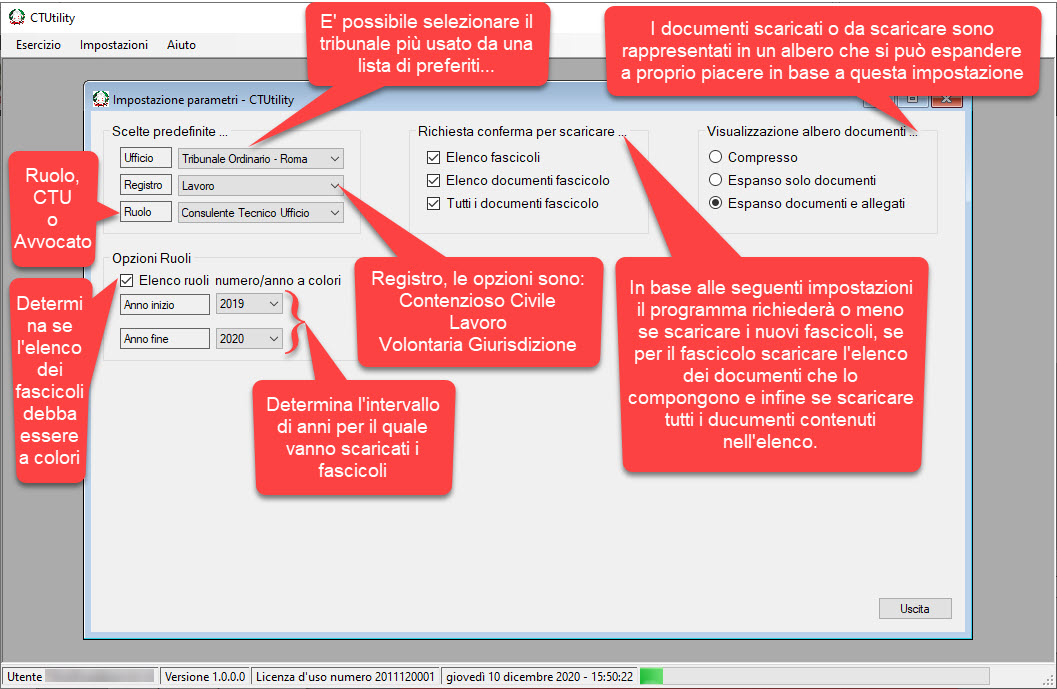Click Versione 1.0.0.0 in the status bar
The image size is (1057, 689).
coord(205,677)
